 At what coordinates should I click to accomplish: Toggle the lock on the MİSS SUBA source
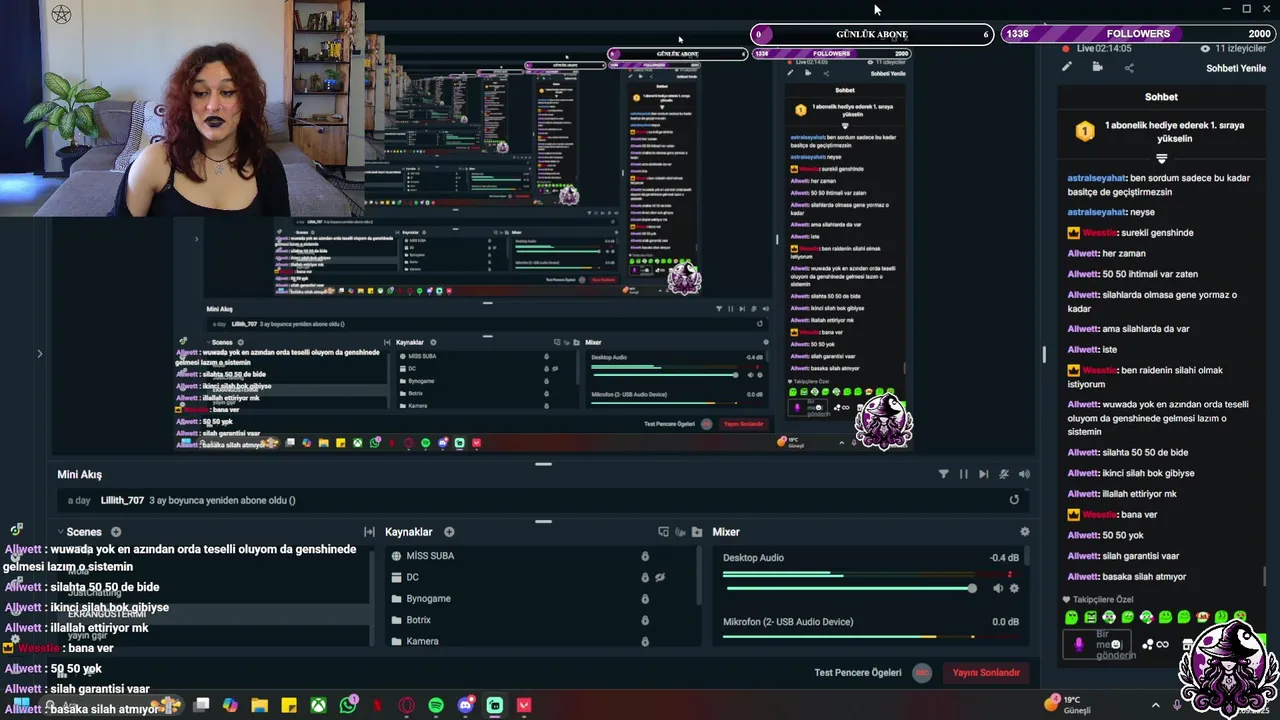pos(645,556)
